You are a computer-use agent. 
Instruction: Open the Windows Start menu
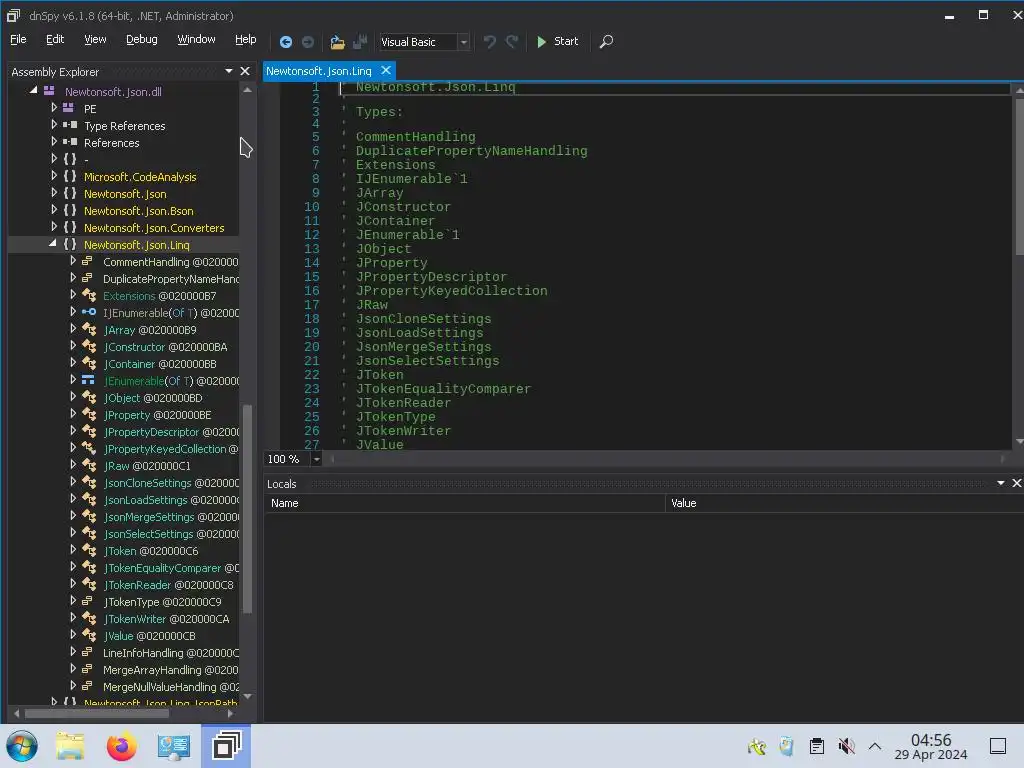click(22, 746)
